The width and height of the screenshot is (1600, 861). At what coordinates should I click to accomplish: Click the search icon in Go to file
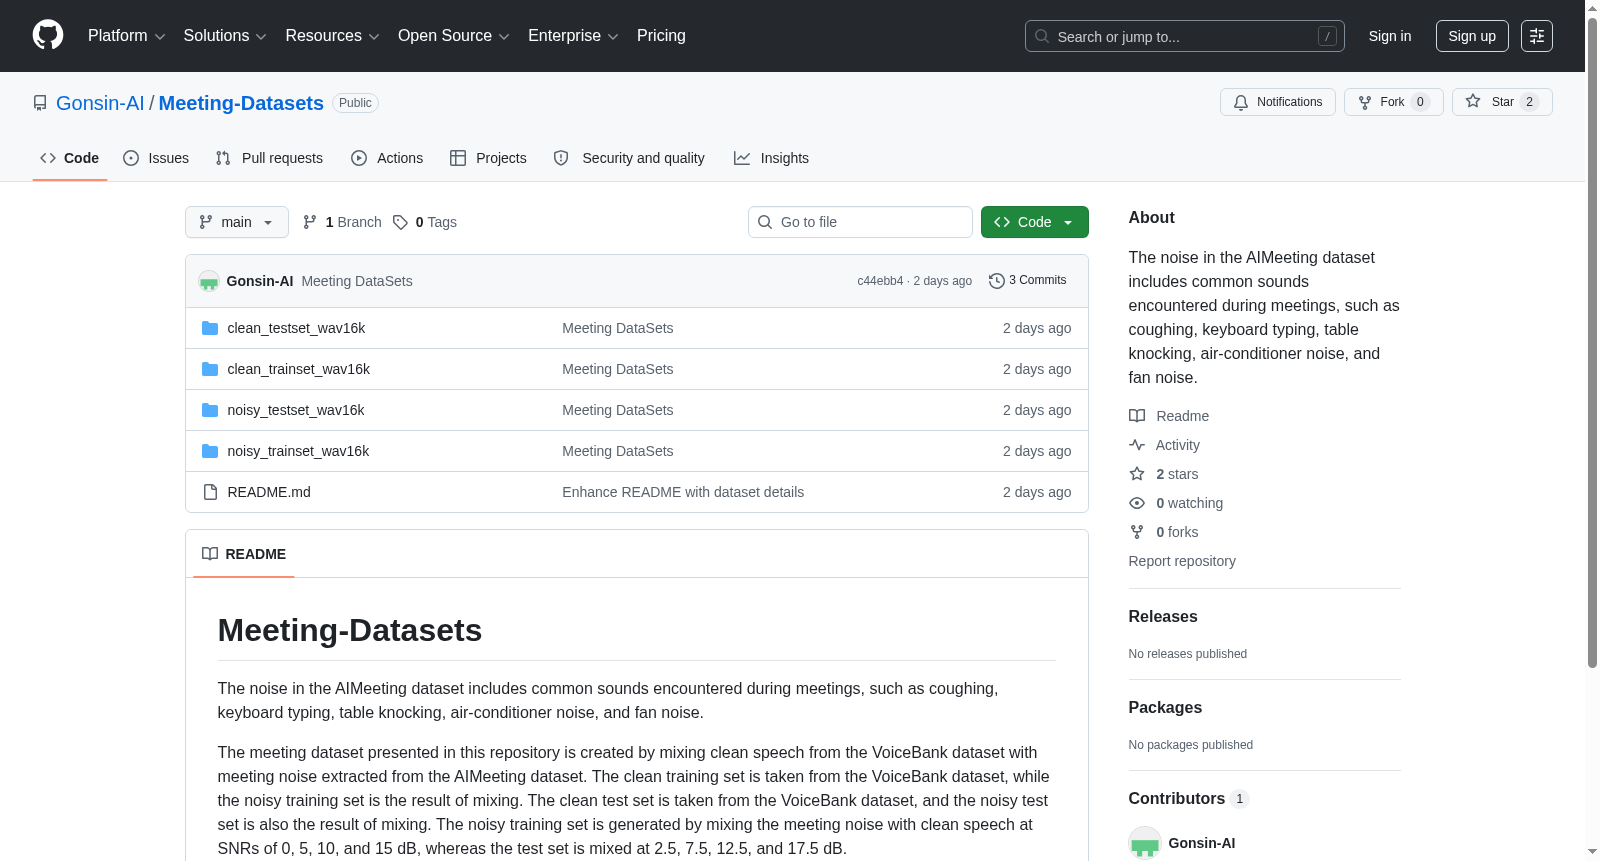[765, 222]
